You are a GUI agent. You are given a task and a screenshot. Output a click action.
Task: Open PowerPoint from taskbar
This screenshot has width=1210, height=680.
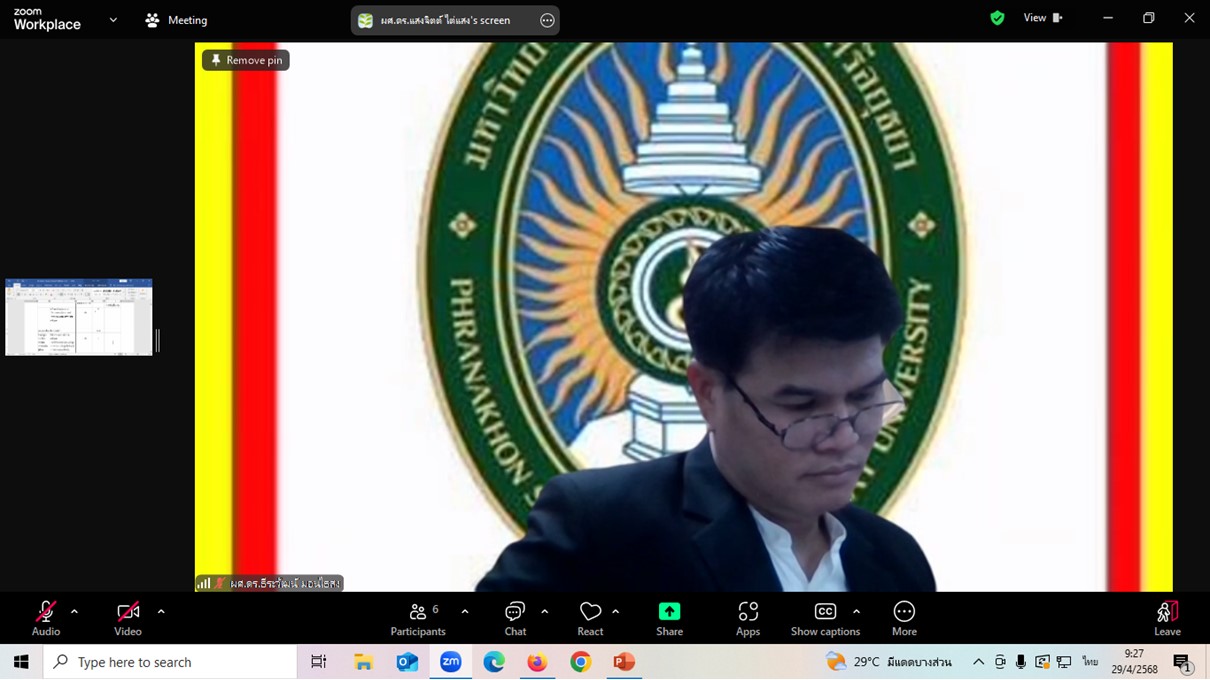tap(625, 662)
